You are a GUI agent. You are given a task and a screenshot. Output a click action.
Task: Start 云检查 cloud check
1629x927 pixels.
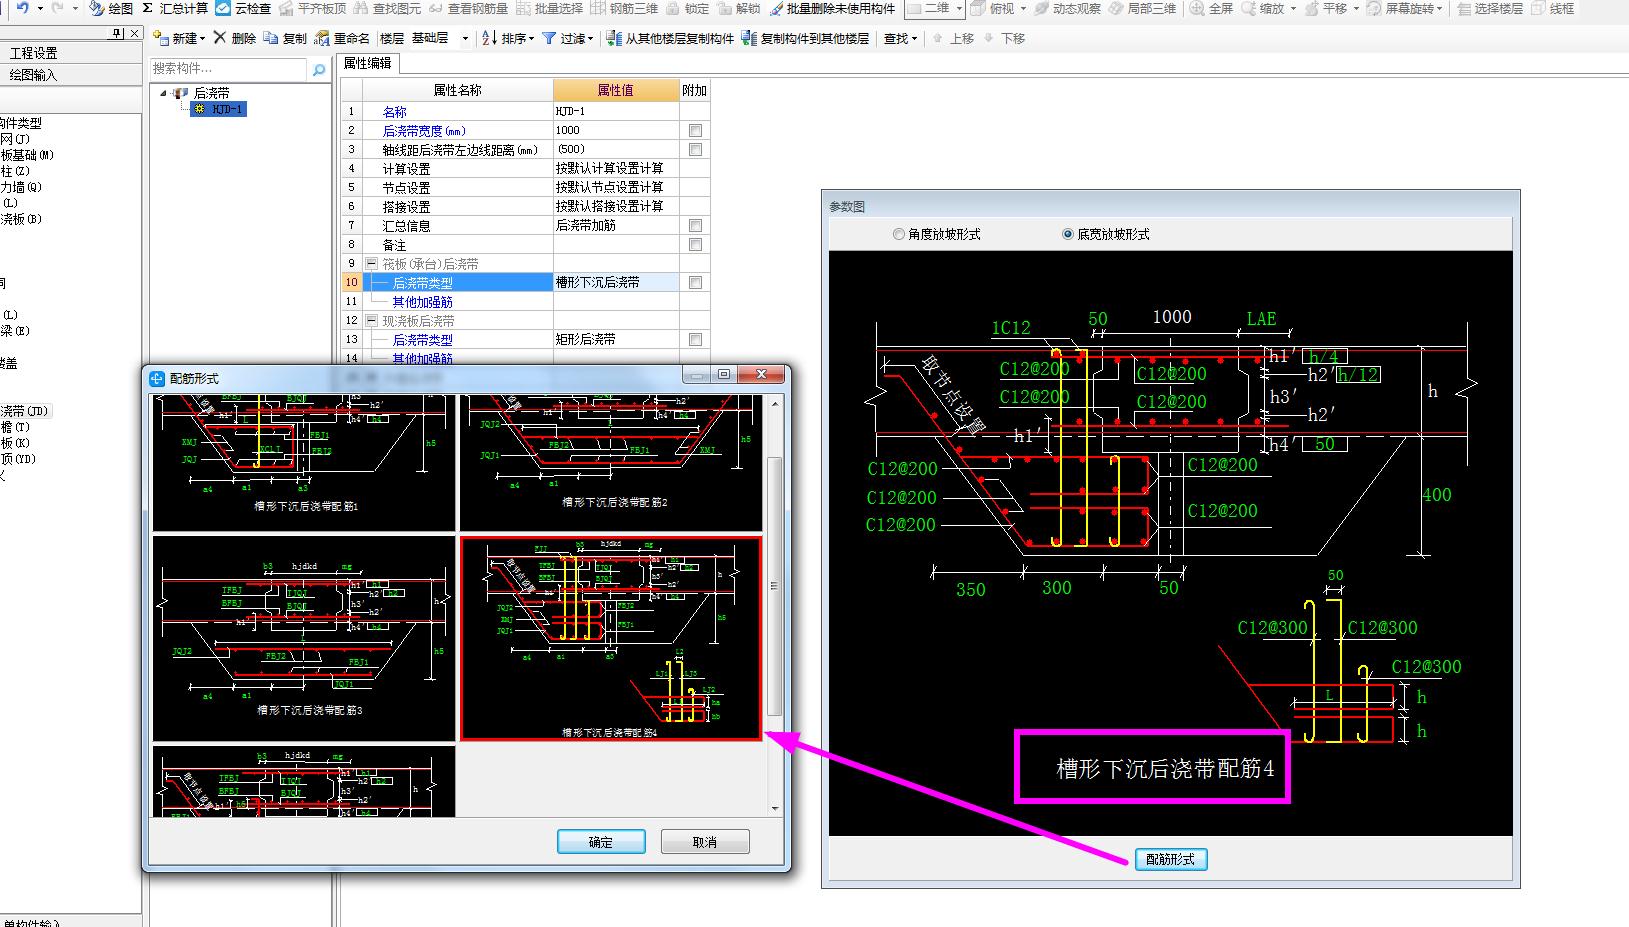point(243,8)
